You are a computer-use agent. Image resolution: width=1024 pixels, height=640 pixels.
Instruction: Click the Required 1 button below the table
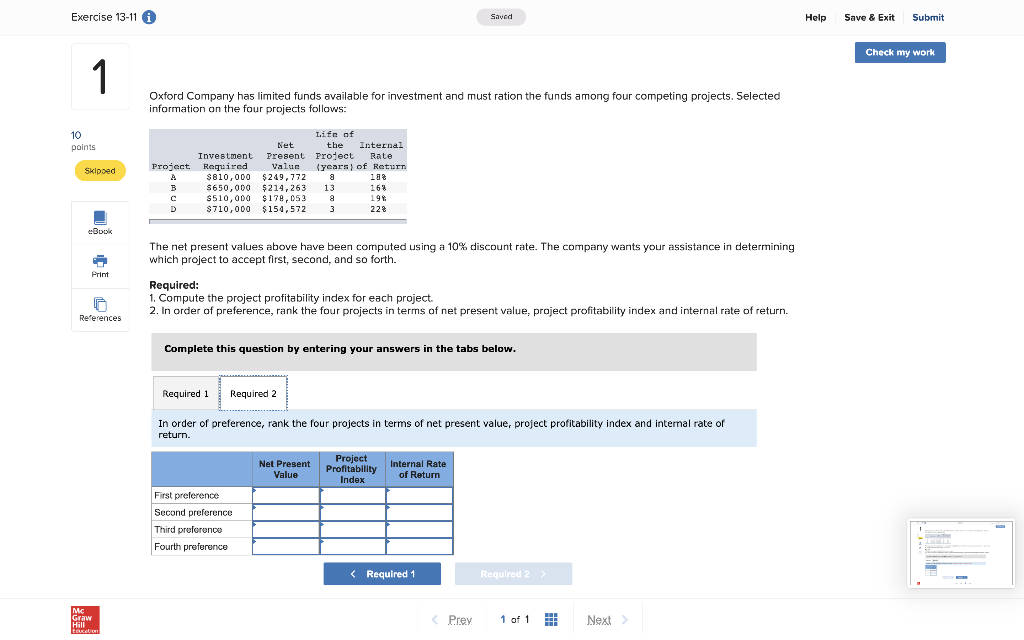(382, 572)
